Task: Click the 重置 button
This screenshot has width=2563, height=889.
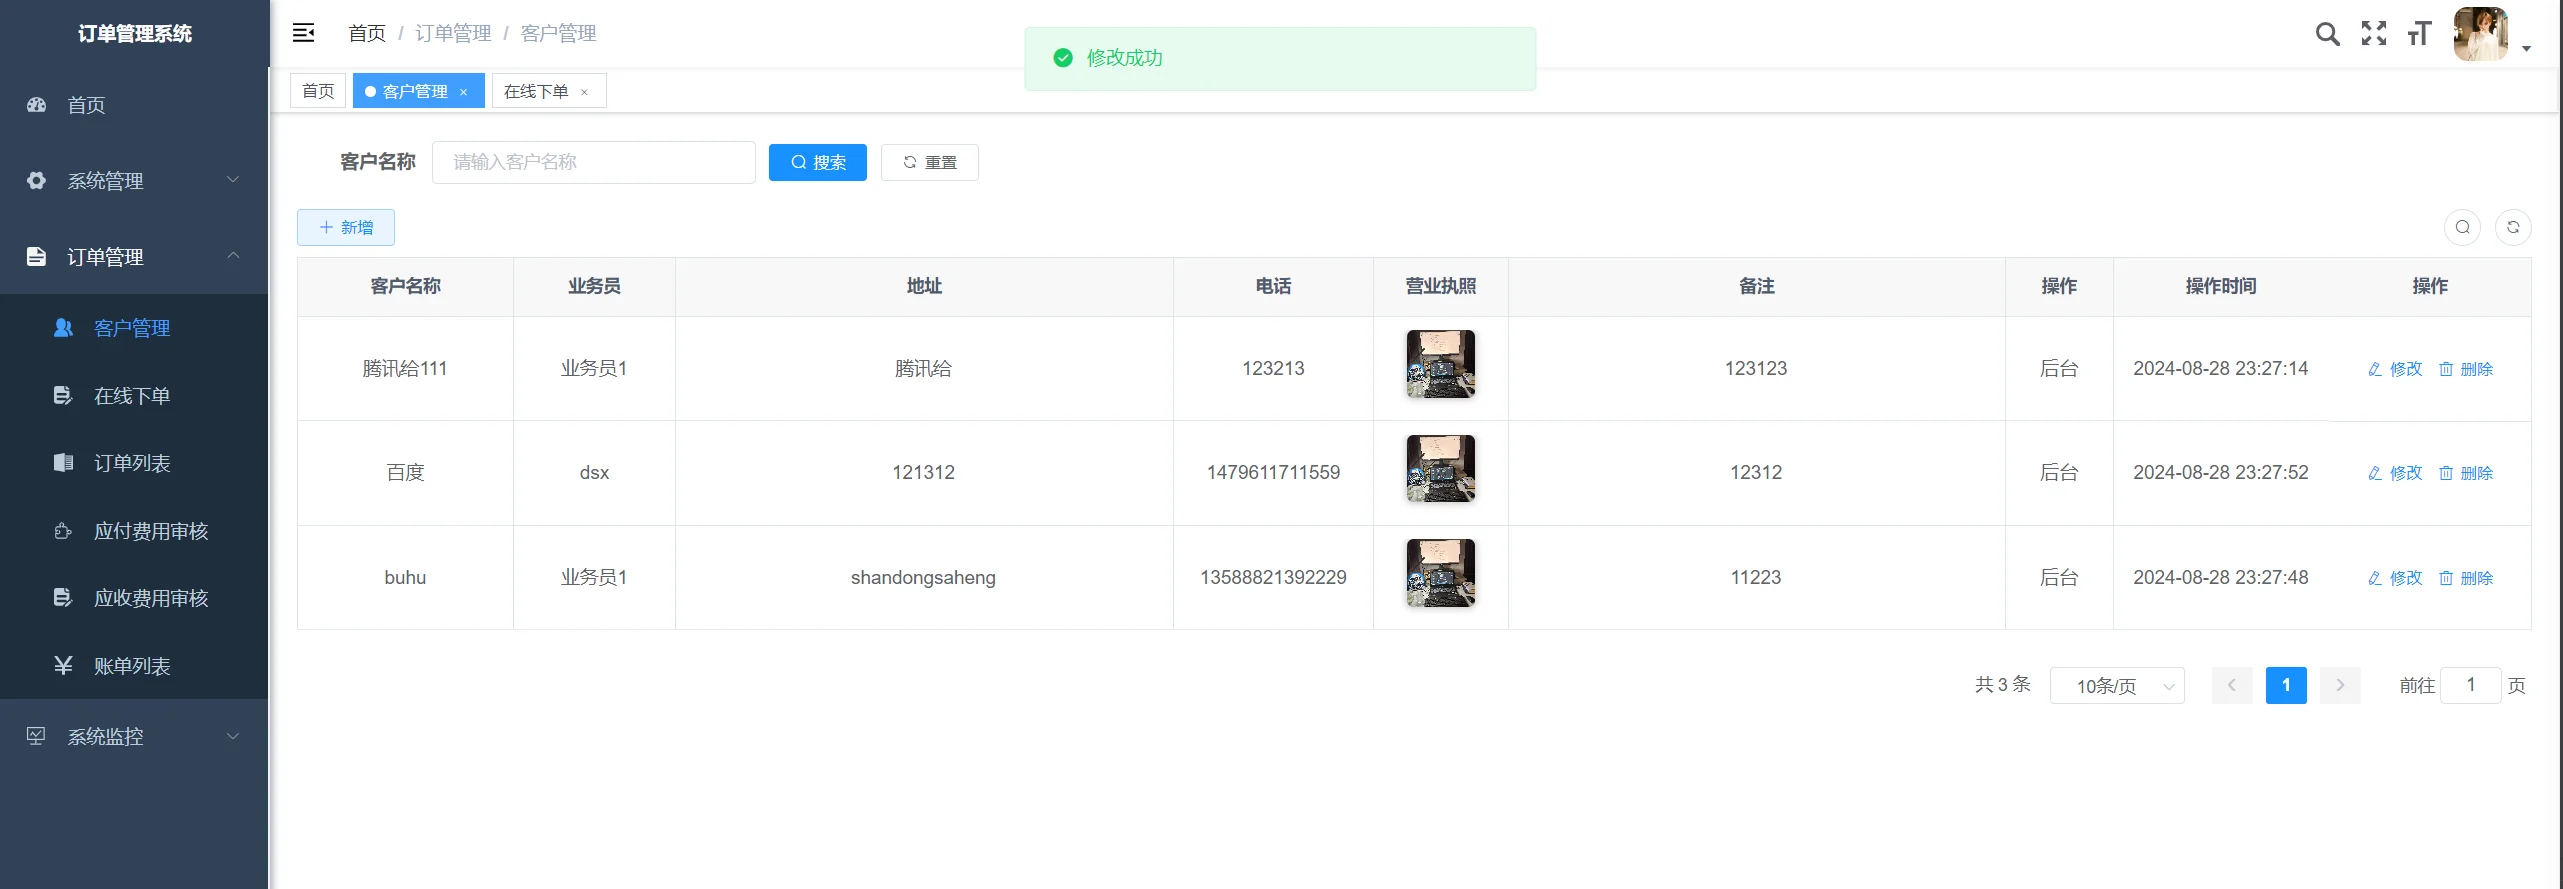Action: tap(930, 162)
